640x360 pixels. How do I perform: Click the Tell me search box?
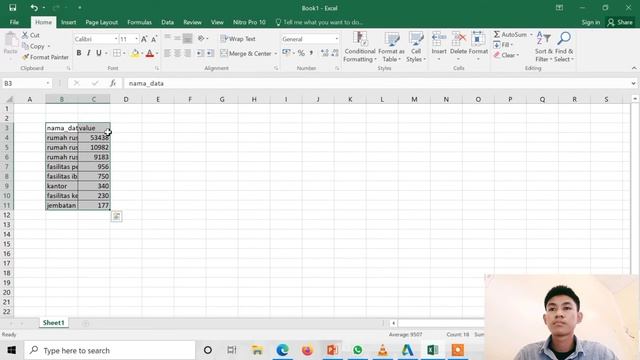click(319, 22)
